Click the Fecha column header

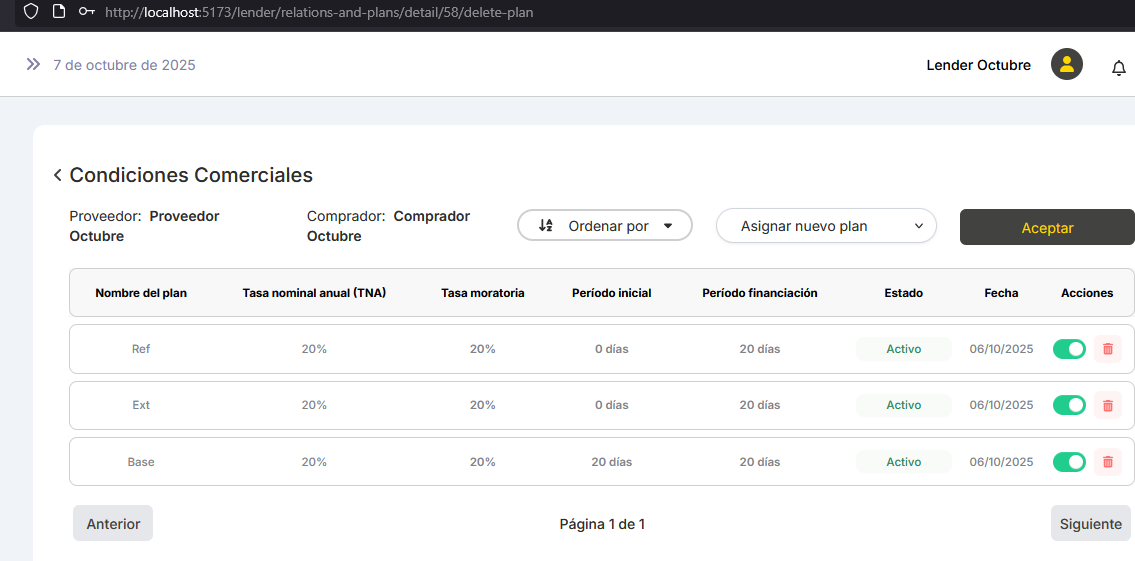tap(1001, 293)
